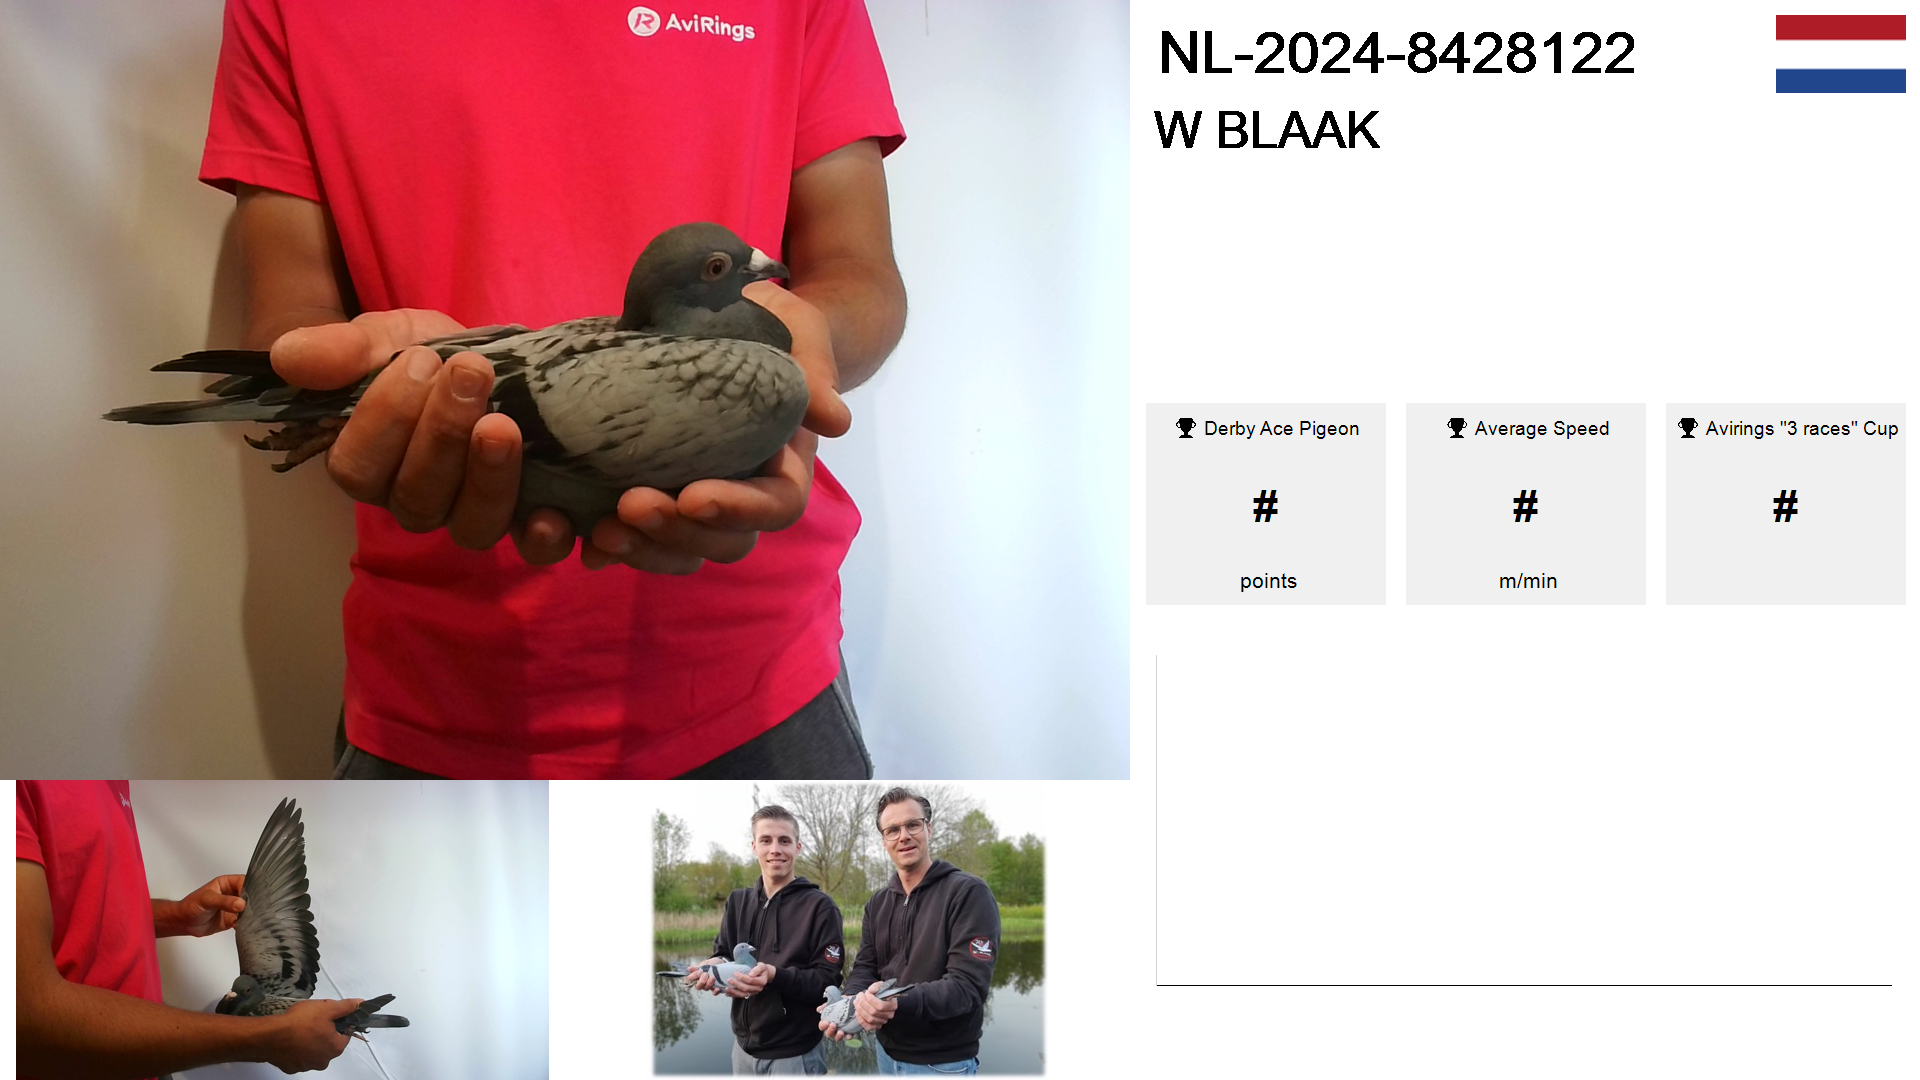Image resolution: width=1920 pixels, height=1080 pixels.
Task: Open the Avirings "3 races" Cup card
Action: [1786, 504]
